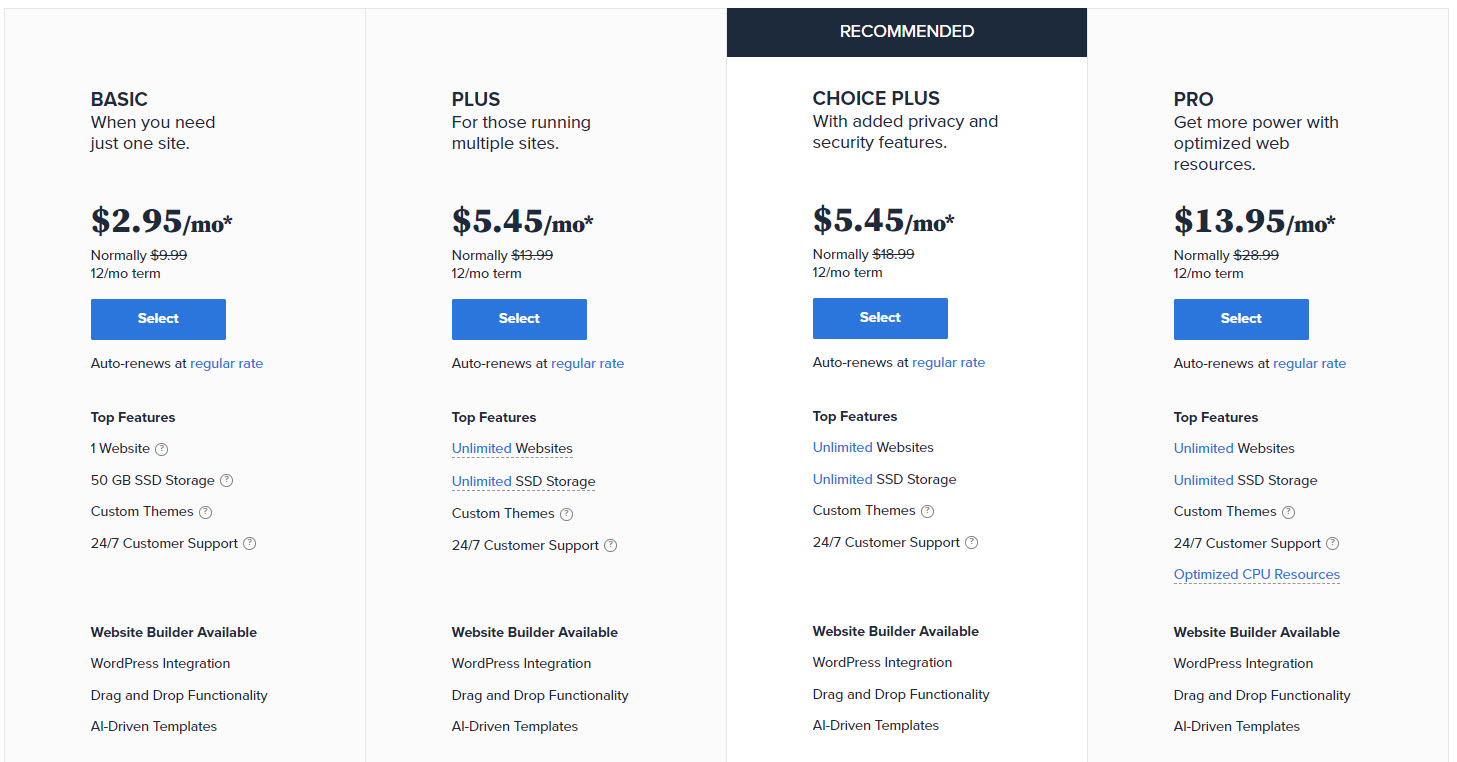Select the Pro hosting plan
Viewport: 1457px width, 762px height.
click(x=1241, y=319)
